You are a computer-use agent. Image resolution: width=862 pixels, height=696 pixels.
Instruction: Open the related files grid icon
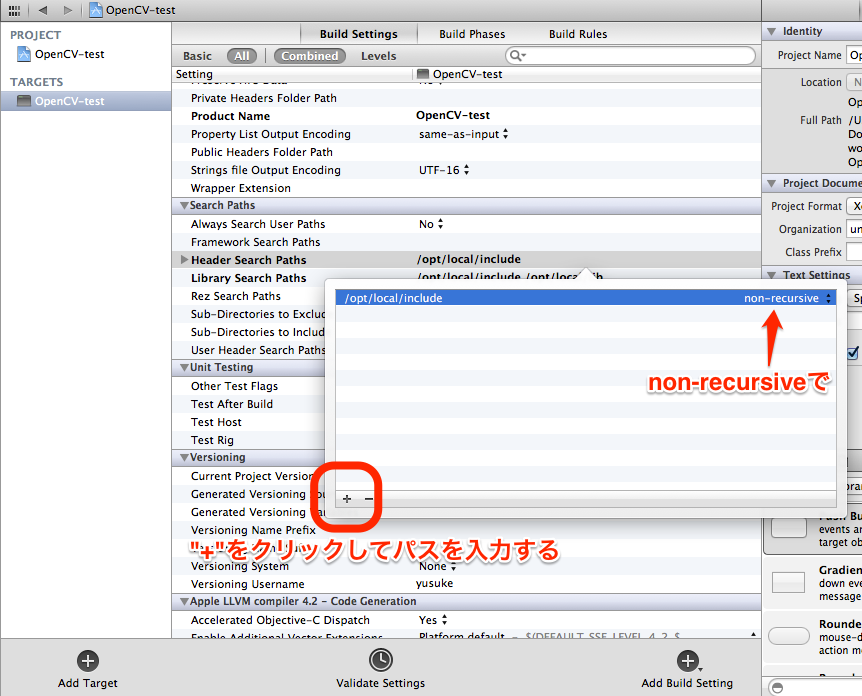(x=14, y=10)
